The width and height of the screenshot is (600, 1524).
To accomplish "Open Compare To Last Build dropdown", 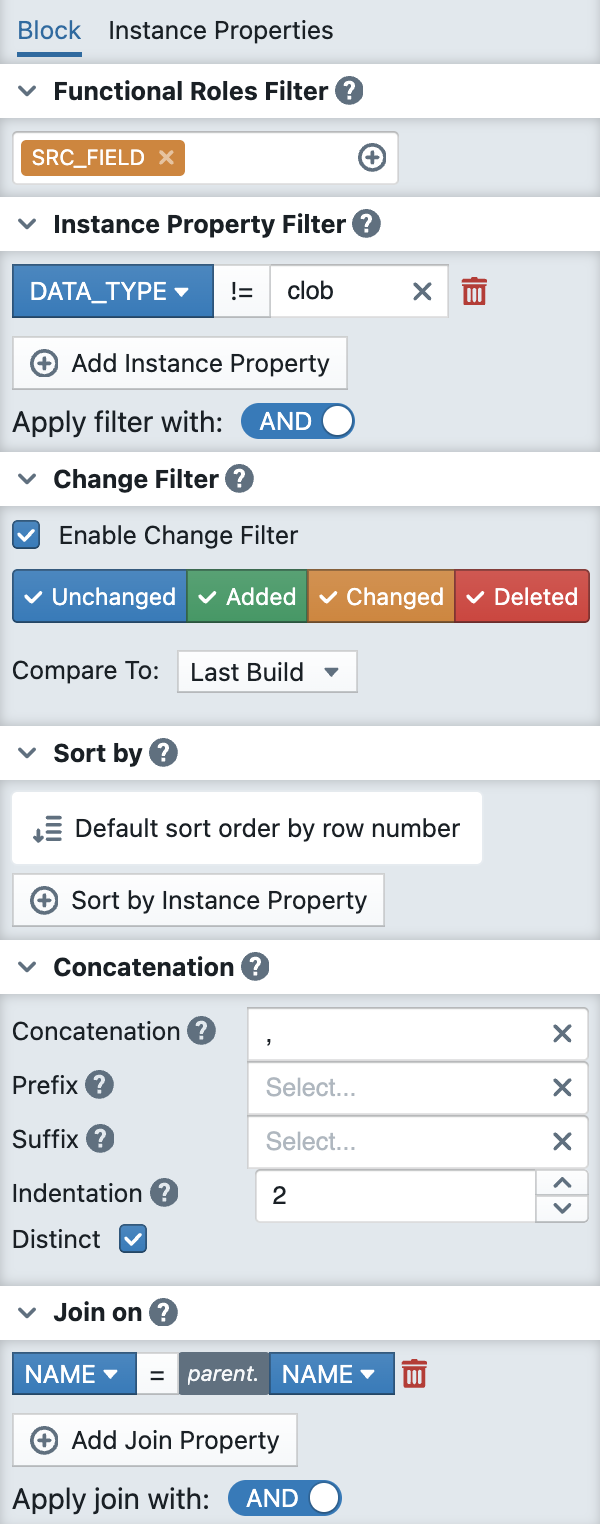I will point(266,672).
